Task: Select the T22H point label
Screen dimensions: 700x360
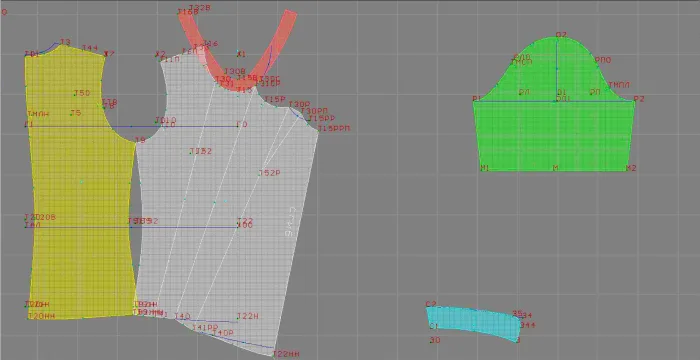Action: (x=248, y=316)
